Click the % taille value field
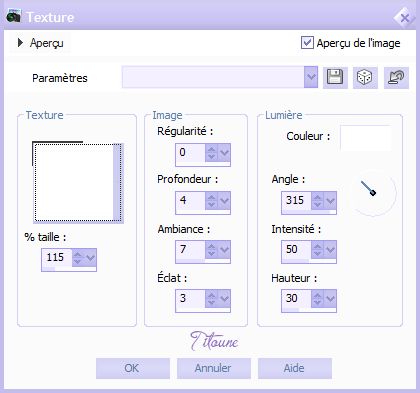Viewport: 420px width, 393px height. tap(57, 257)
